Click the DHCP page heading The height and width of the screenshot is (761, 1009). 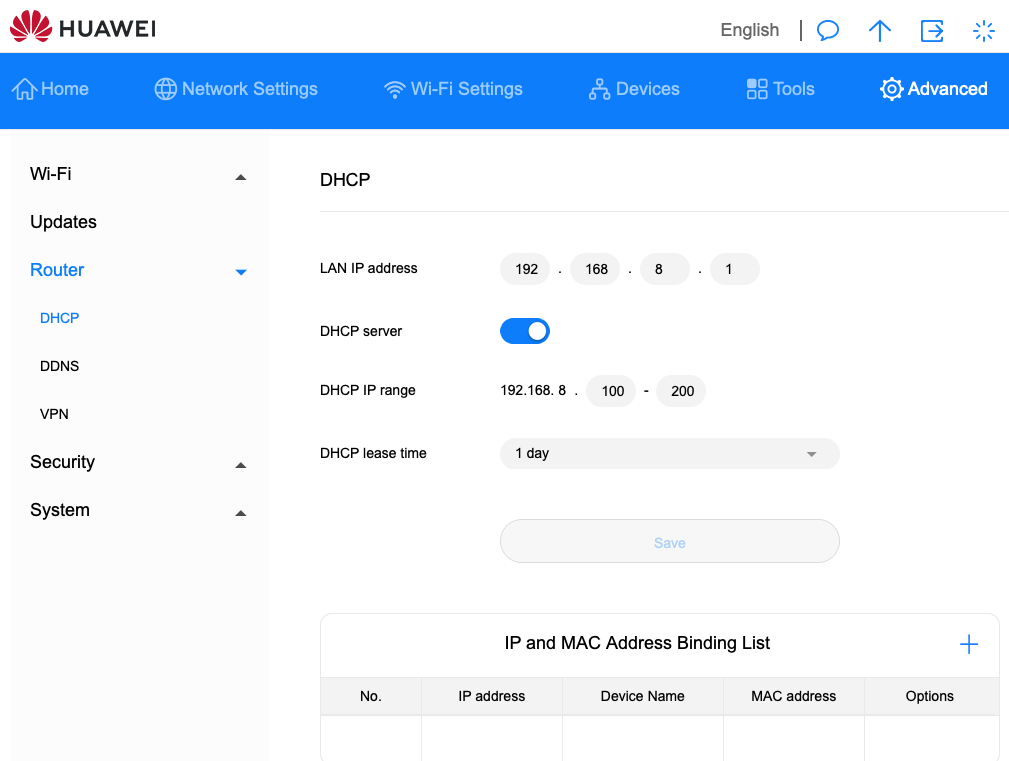tap(345, 179)
